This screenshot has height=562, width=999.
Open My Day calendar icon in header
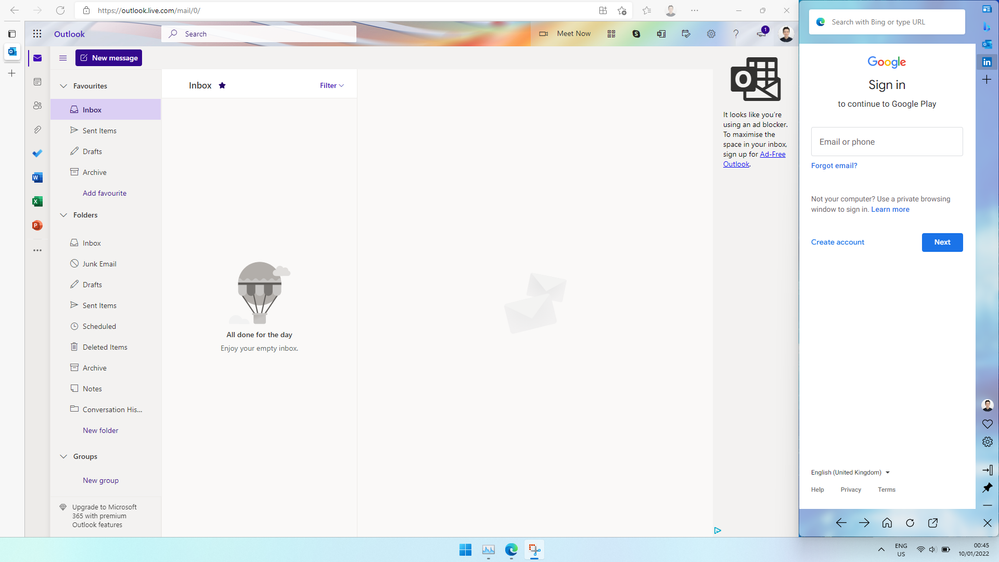(686, 34)
